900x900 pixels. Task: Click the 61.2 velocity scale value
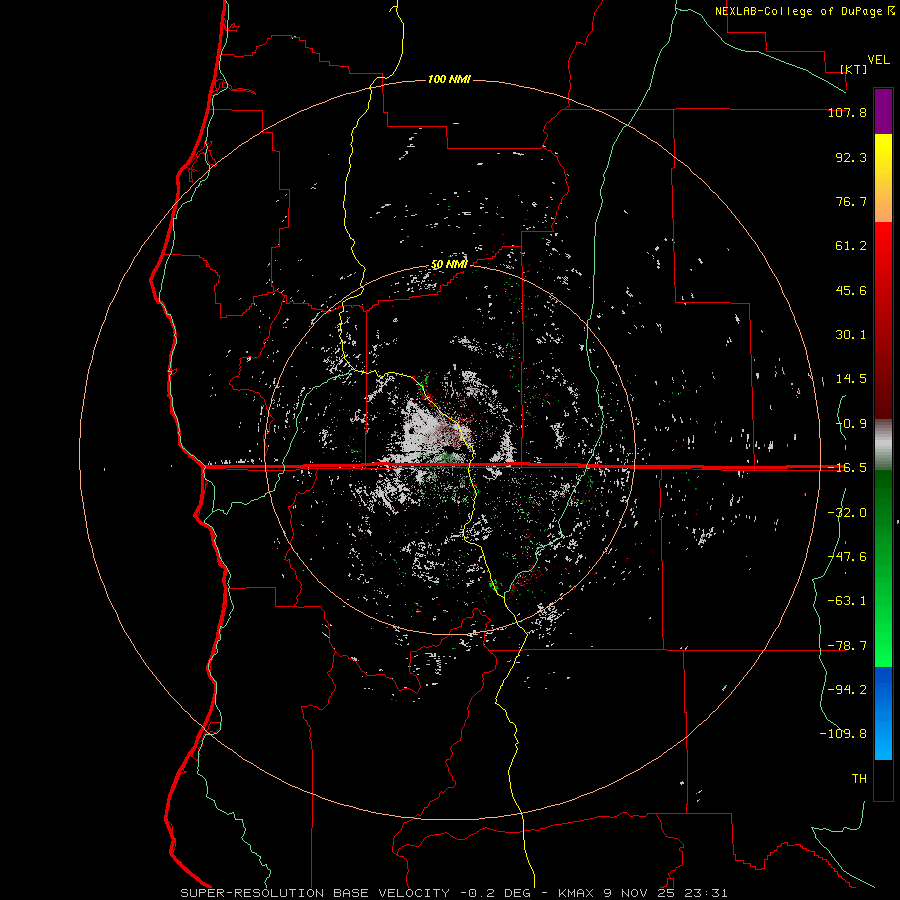pos(851,246)
